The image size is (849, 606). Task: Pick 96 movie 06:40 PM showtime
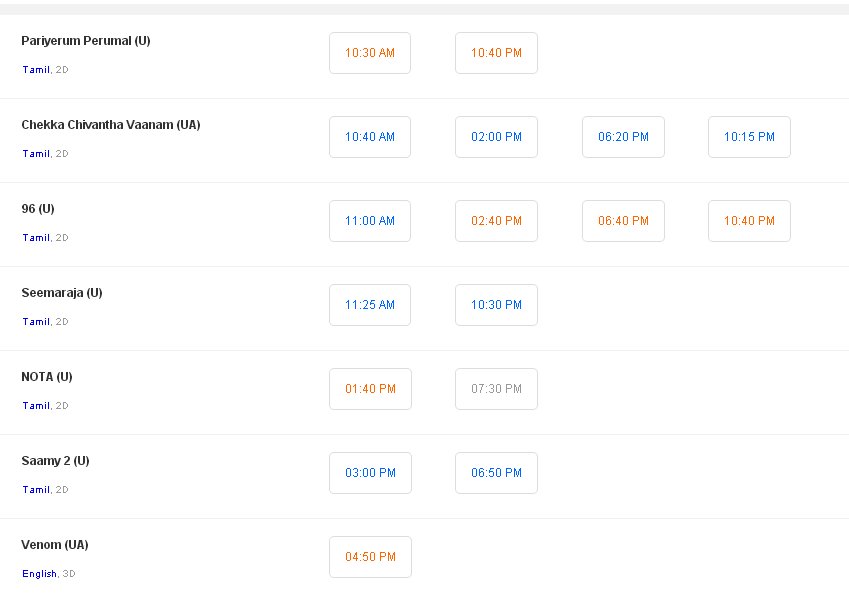tap(623, 221)
